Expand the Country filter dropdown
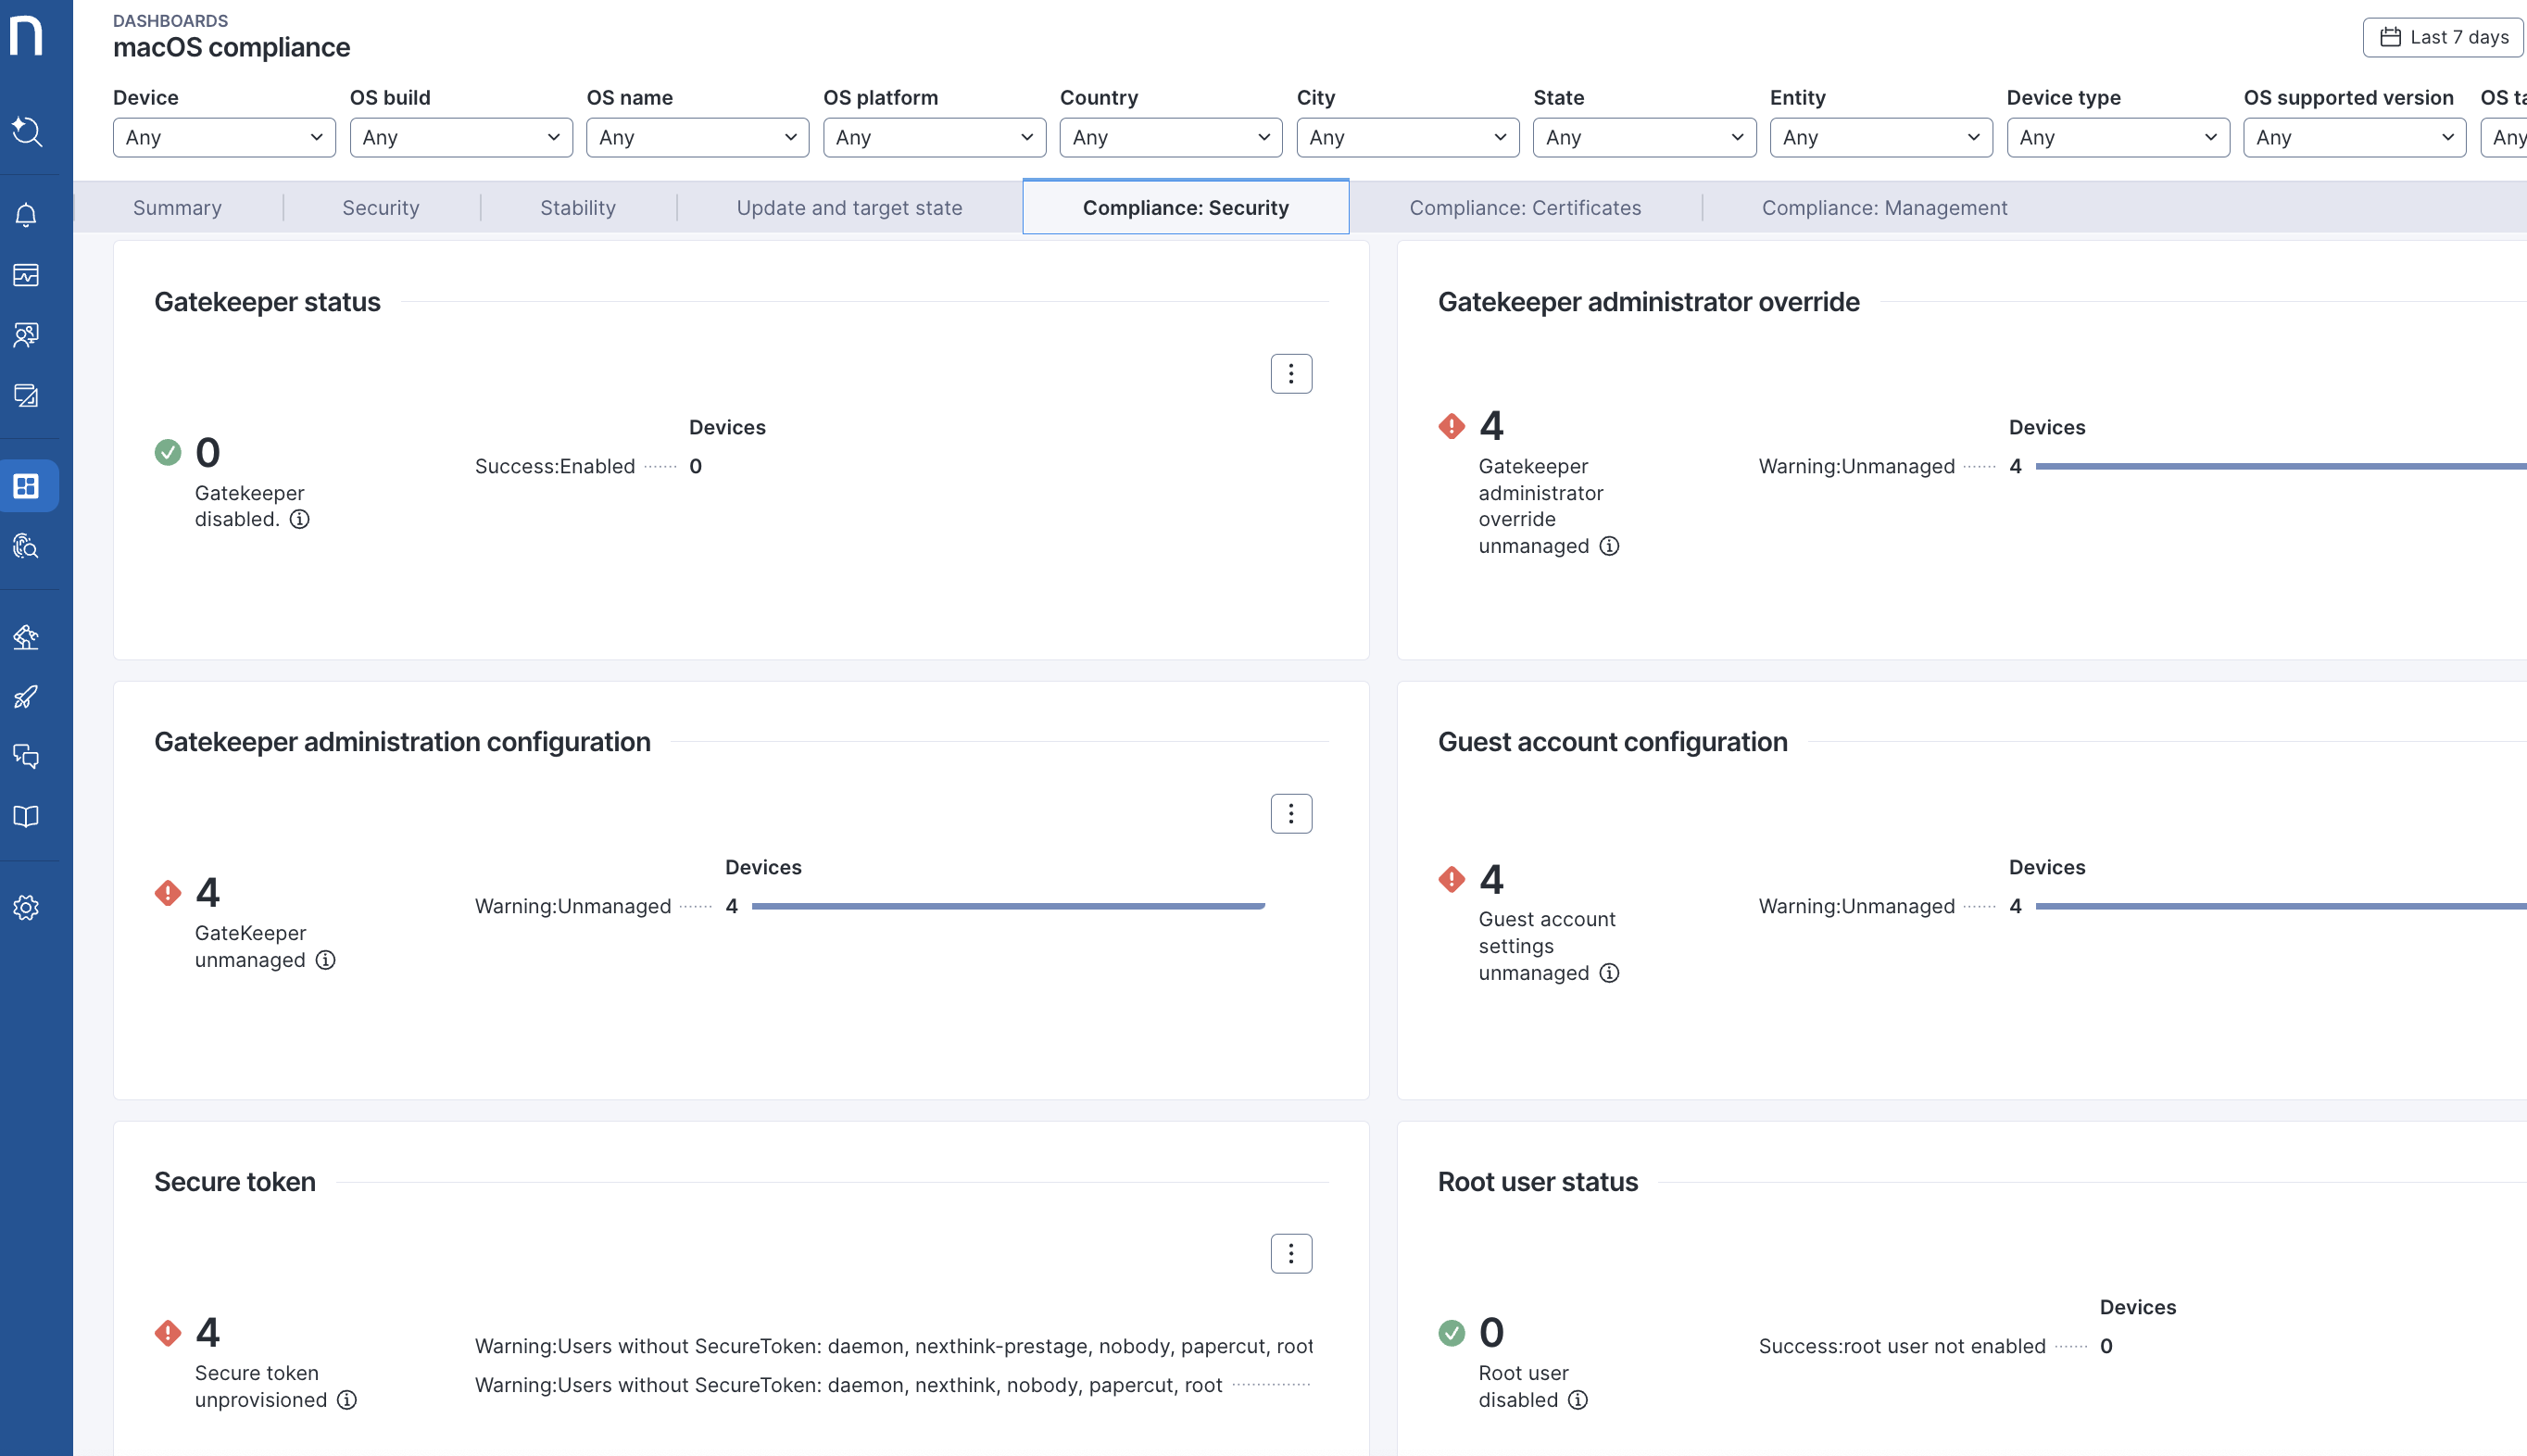Image resolution: width=2527 pixels, height=1456 pixels. [x=1170, y=138]
